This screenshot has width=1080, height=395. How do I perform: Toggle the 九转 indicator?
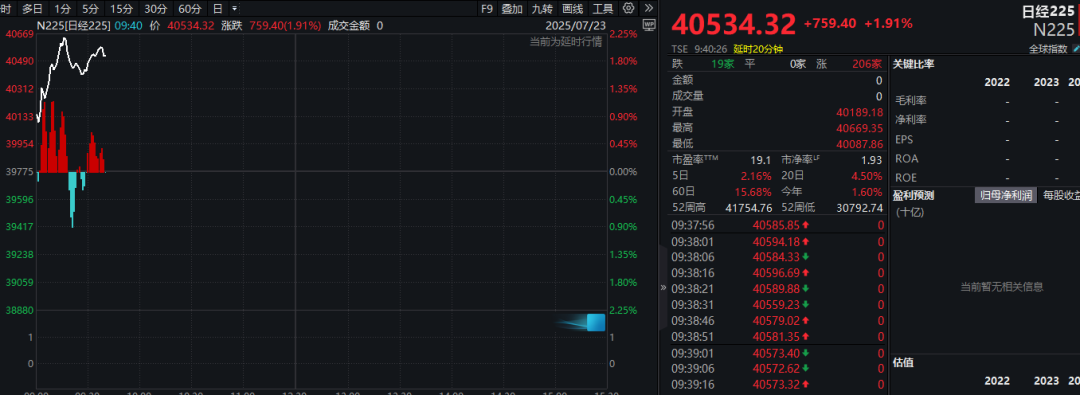click(542, 9)
